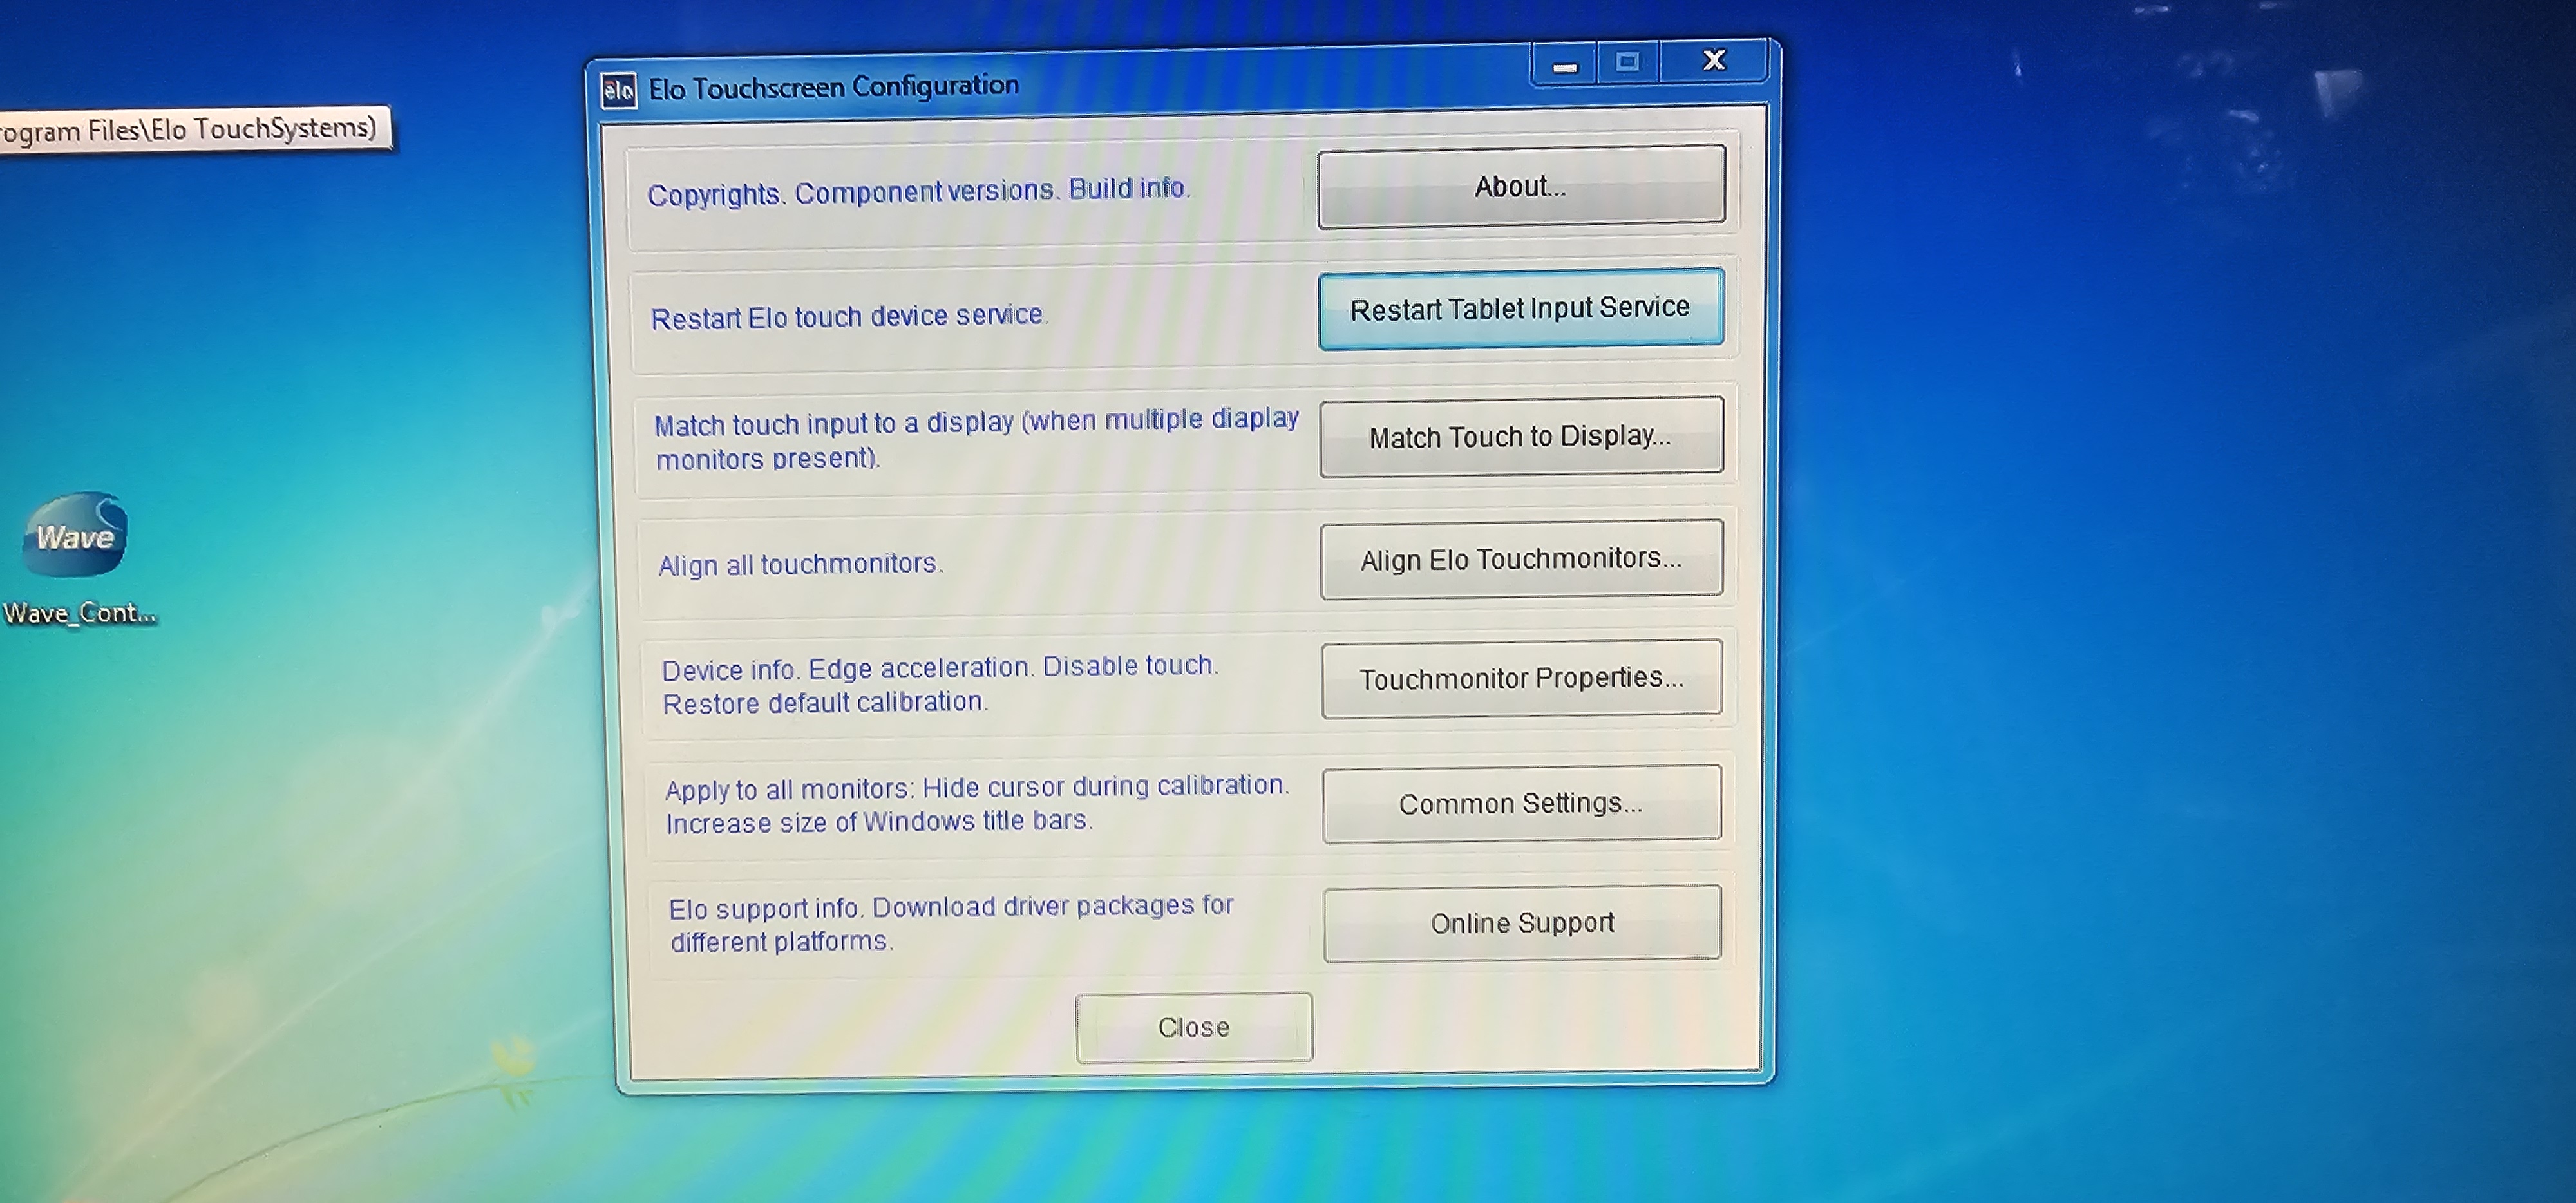This screenshot has width=2576, height=1203.
Task: Click 'Device info. Edge acceleration' description
Action: point(940,685)
